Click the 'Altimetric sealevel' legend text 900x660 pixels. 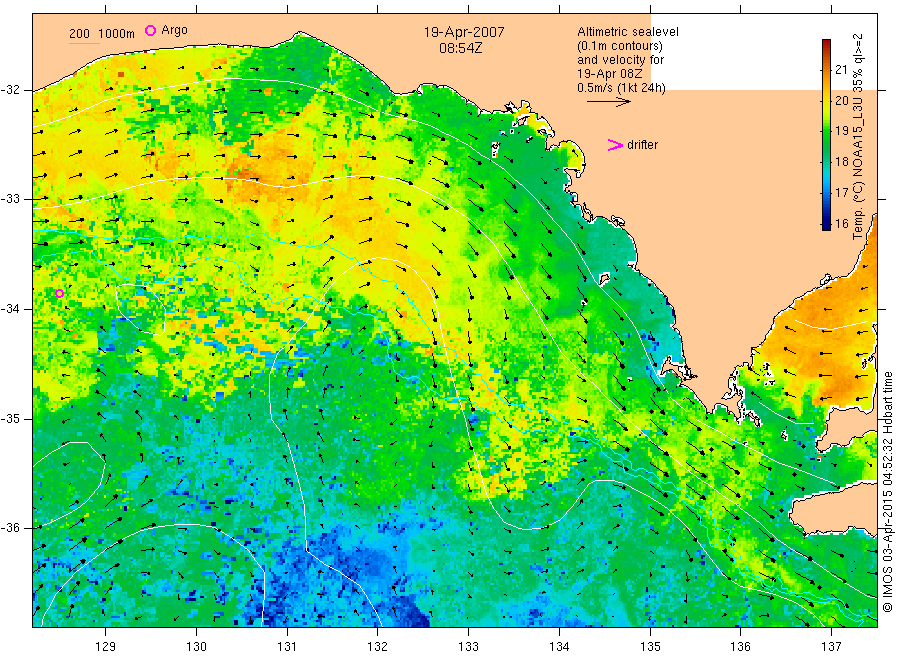(628, 32)
